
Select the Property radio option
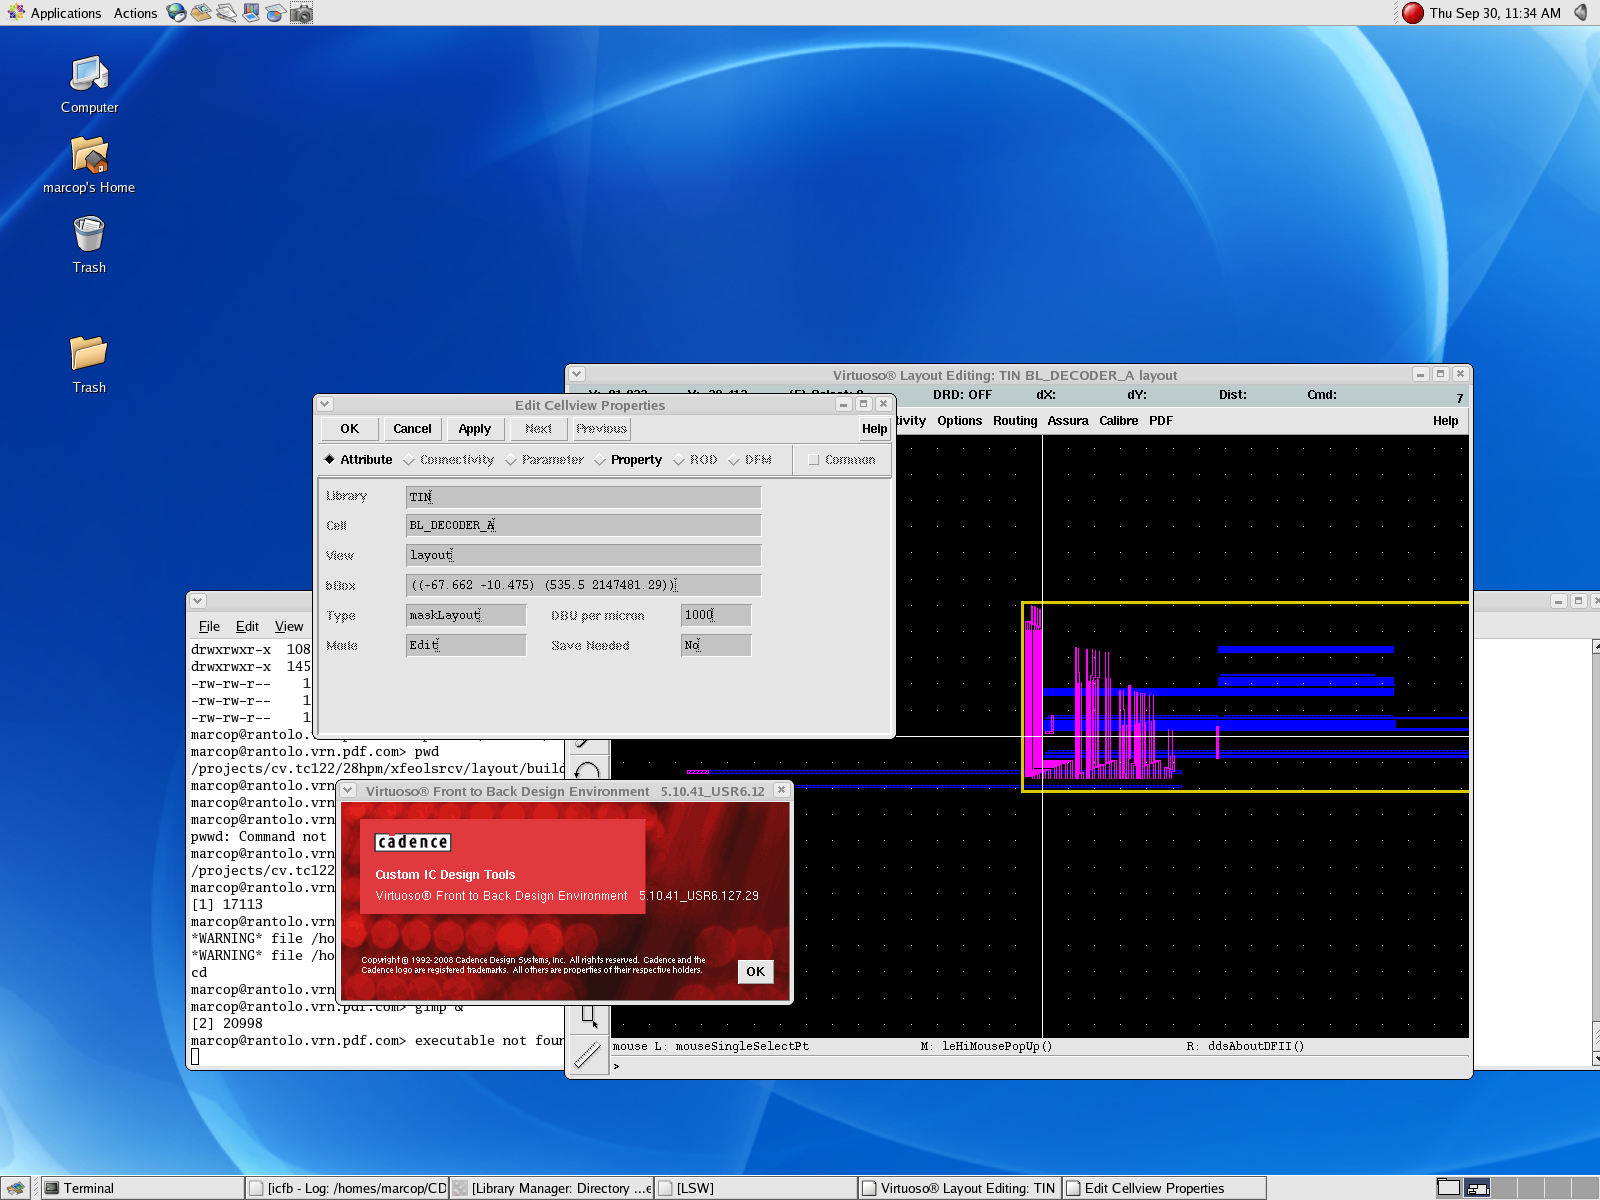pos(628,460)
